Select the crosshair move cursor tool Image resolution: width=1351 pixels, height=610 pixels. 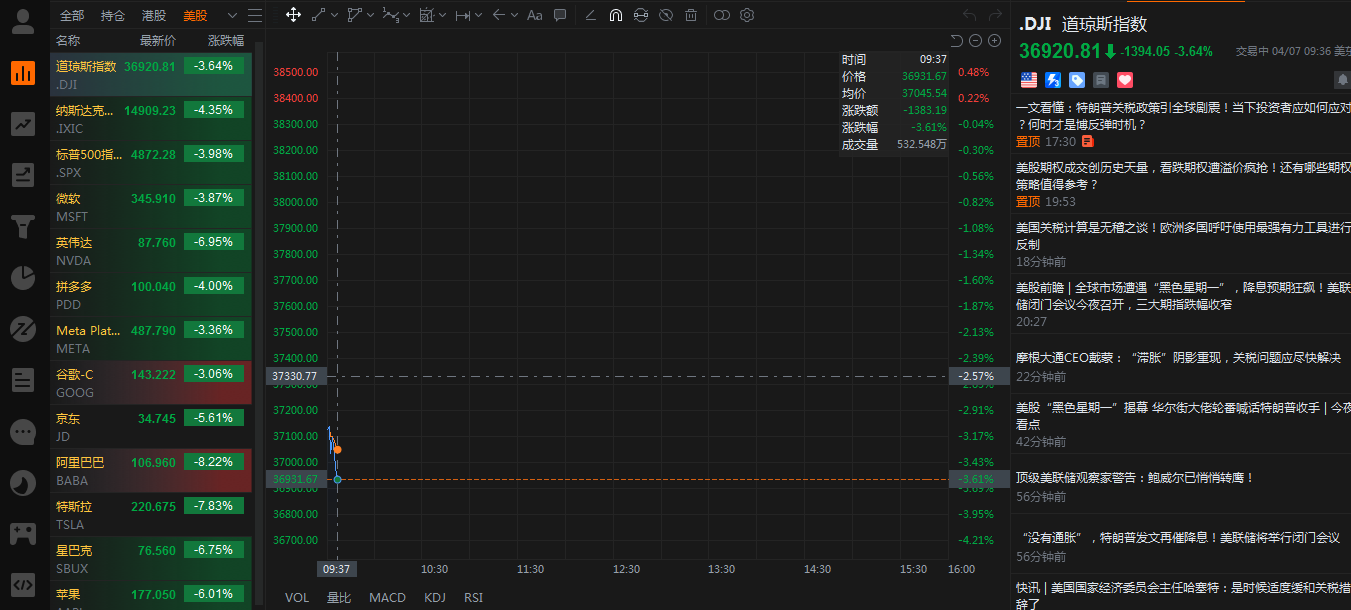point(293,15)
